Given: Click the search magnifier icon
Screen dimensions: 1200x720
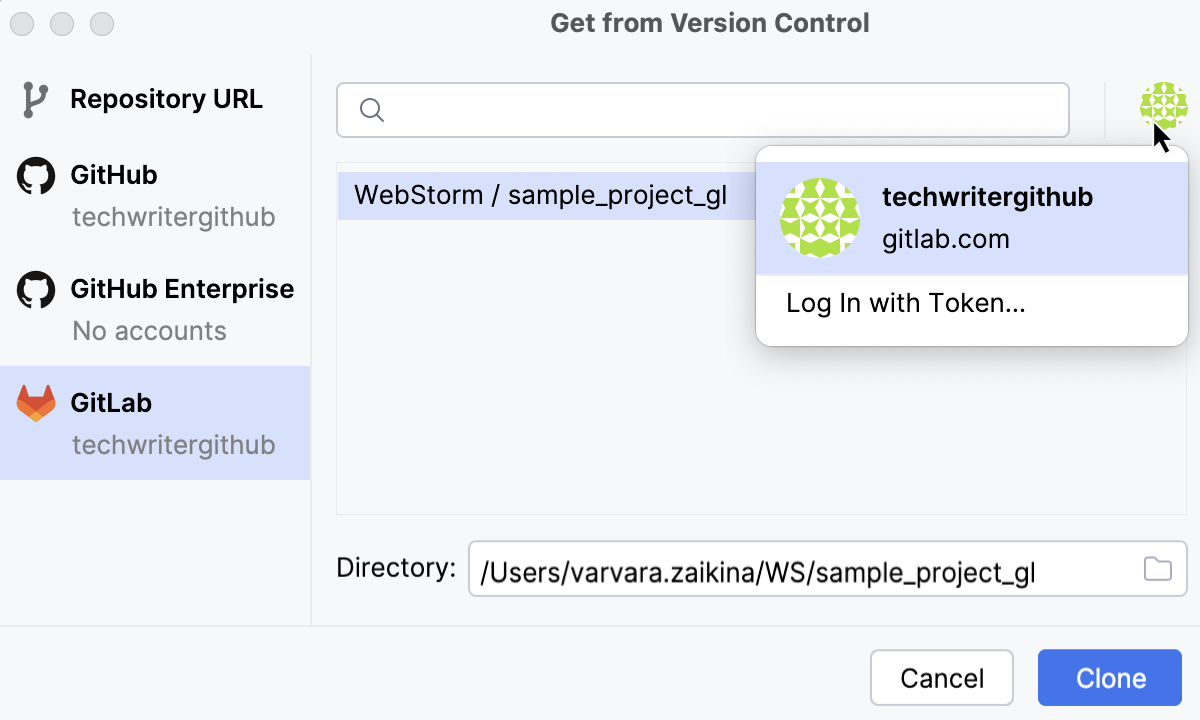Looking at the screenshot, I should pos(371,110).
